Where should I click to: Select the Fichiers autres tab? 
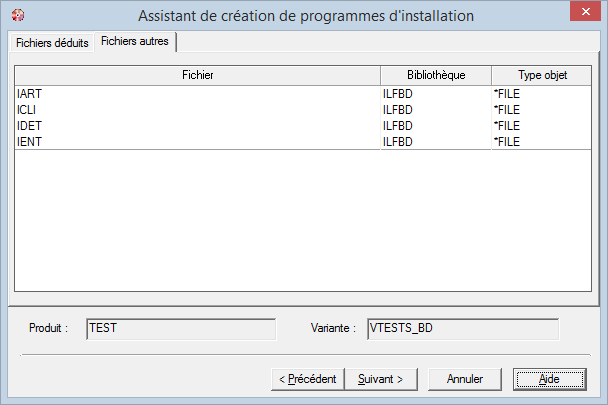point(134,42)
